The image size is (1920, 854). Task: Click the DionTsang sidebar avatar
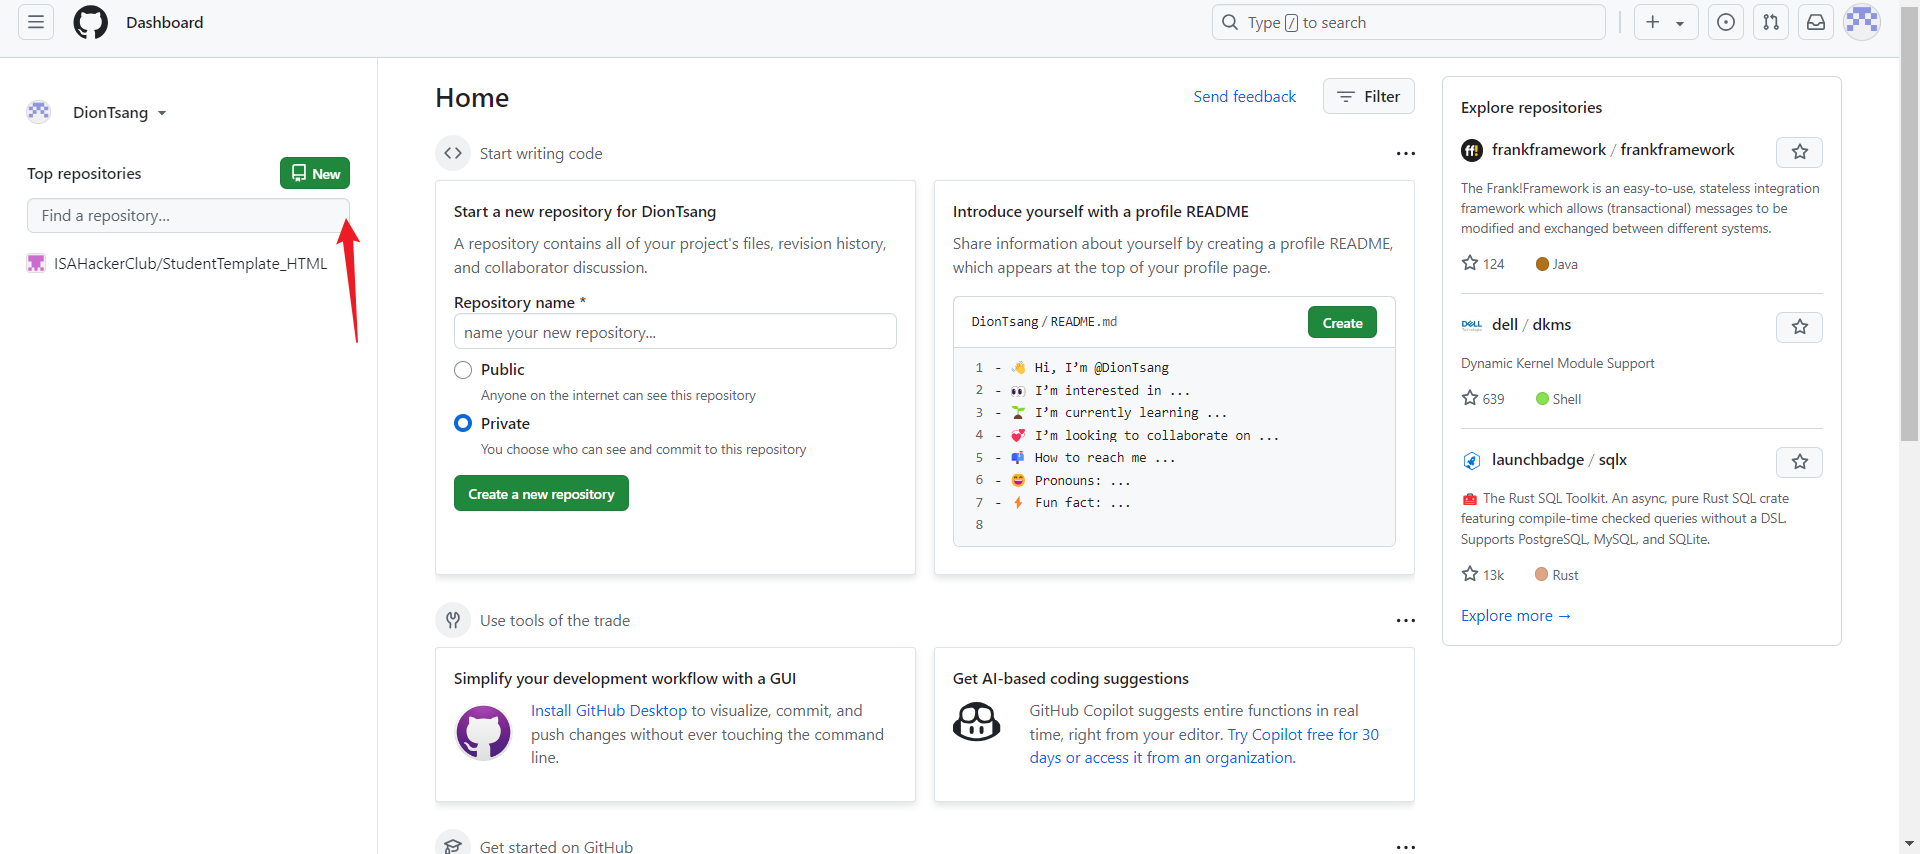point(39,112)
